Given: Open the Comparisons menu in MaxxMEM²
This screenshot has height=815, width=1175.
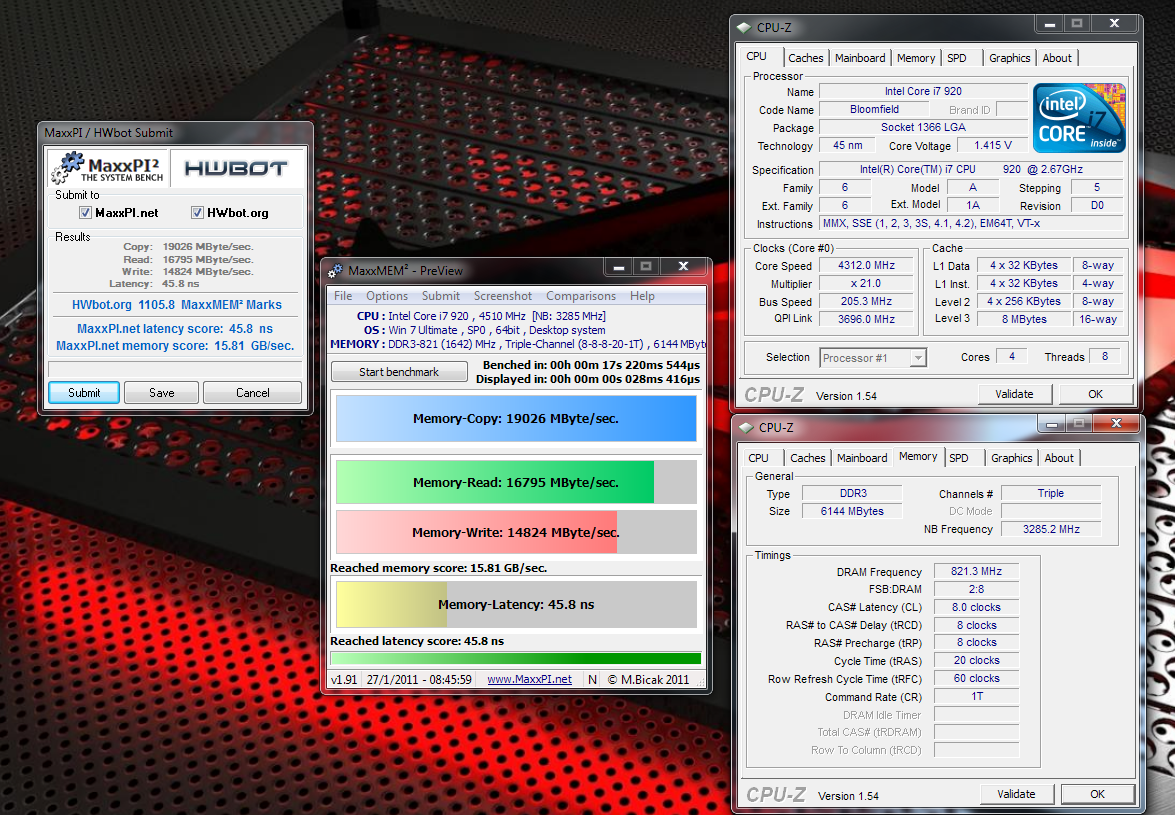Looking at the screenshot, I should click(581, 296).
